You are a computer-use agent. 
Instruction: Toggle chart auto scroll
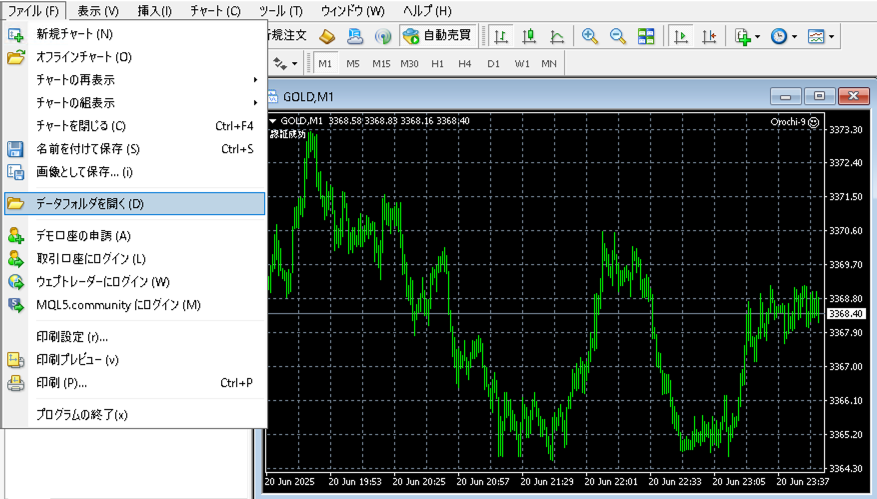click(x=681, y=37)
